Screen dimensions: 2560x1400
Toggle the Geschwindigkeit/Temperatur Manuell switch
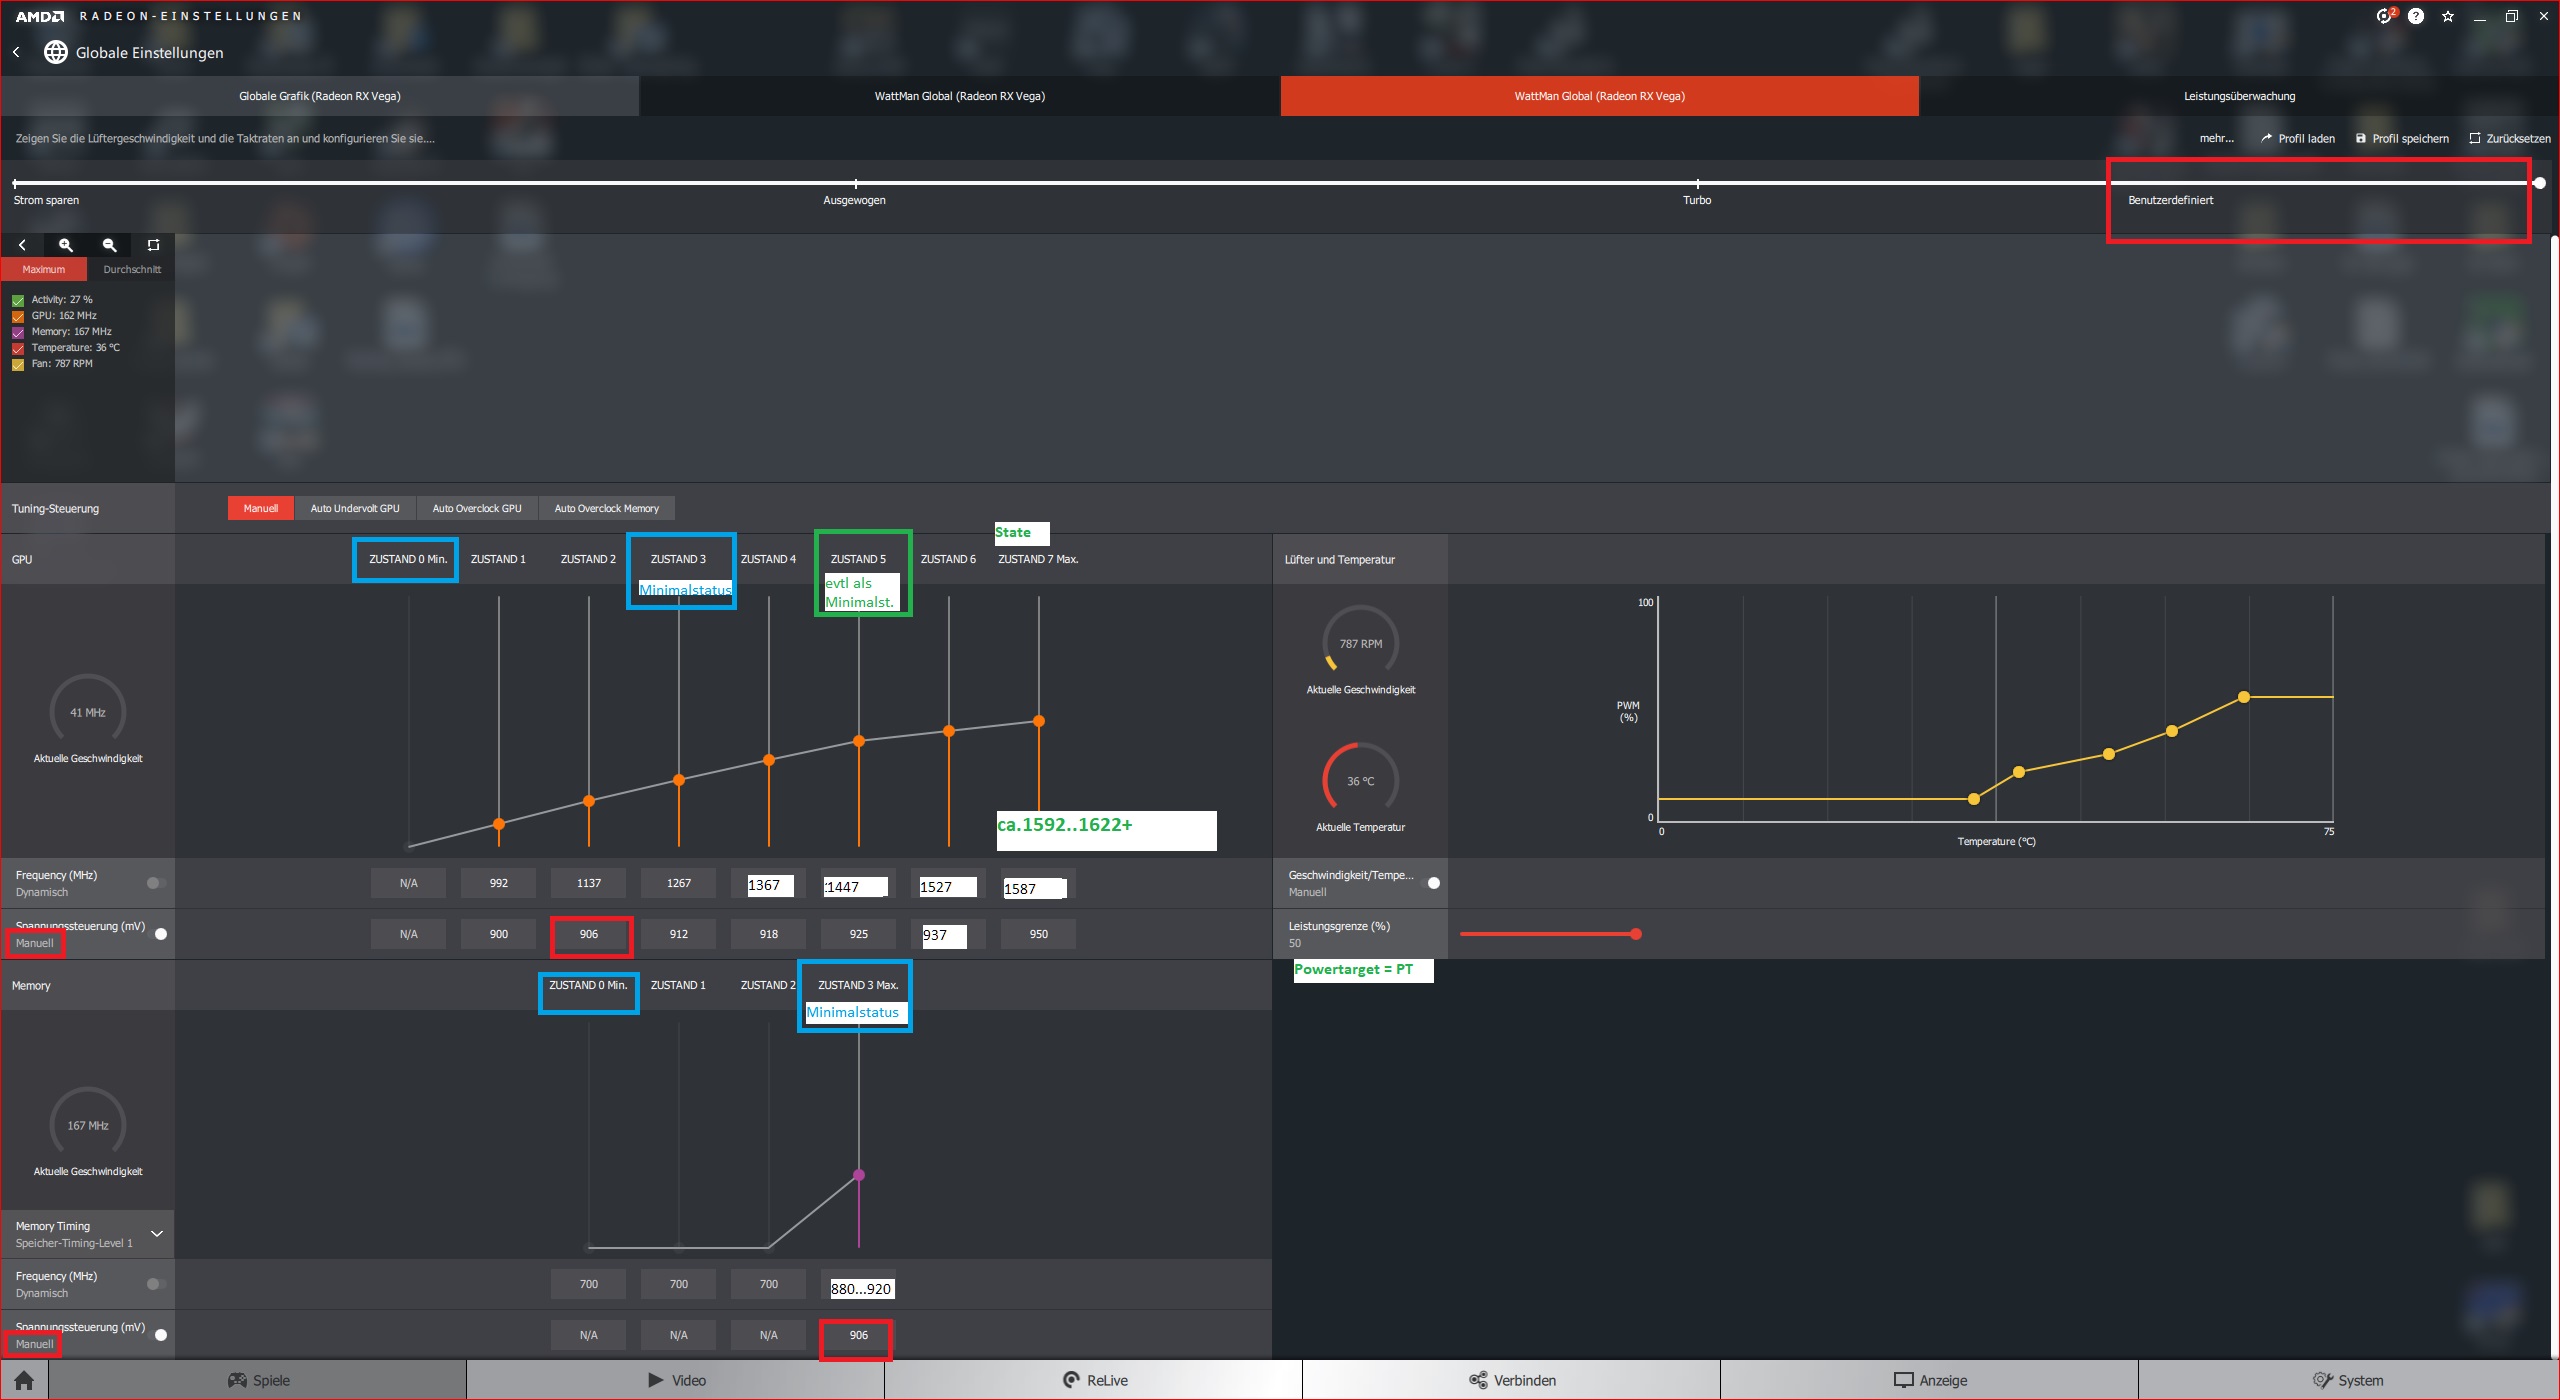(1433, 882)
